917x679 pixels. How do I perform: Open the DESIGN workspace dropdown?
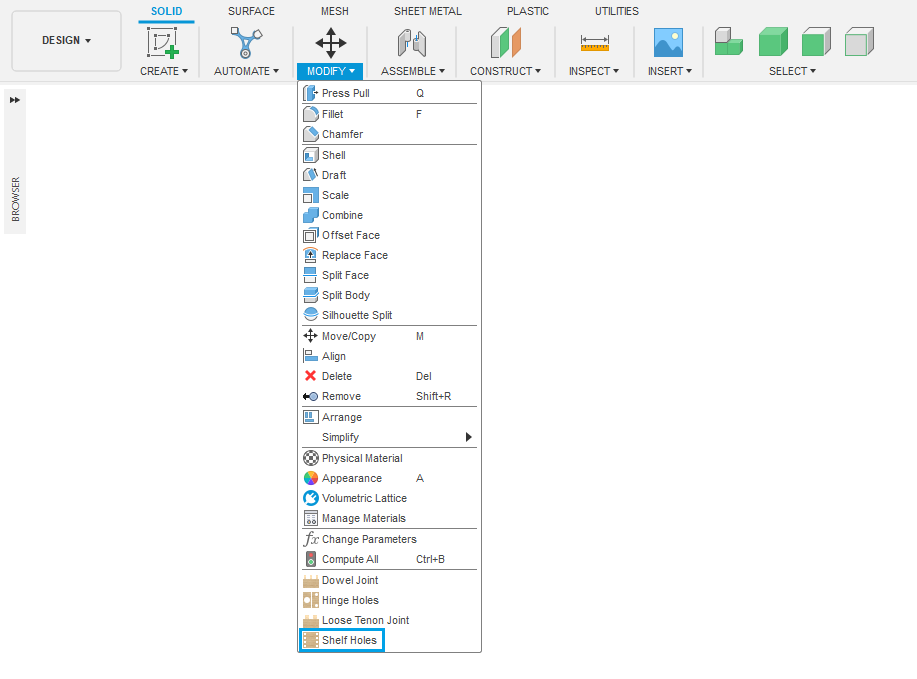[x=67, y=41]
